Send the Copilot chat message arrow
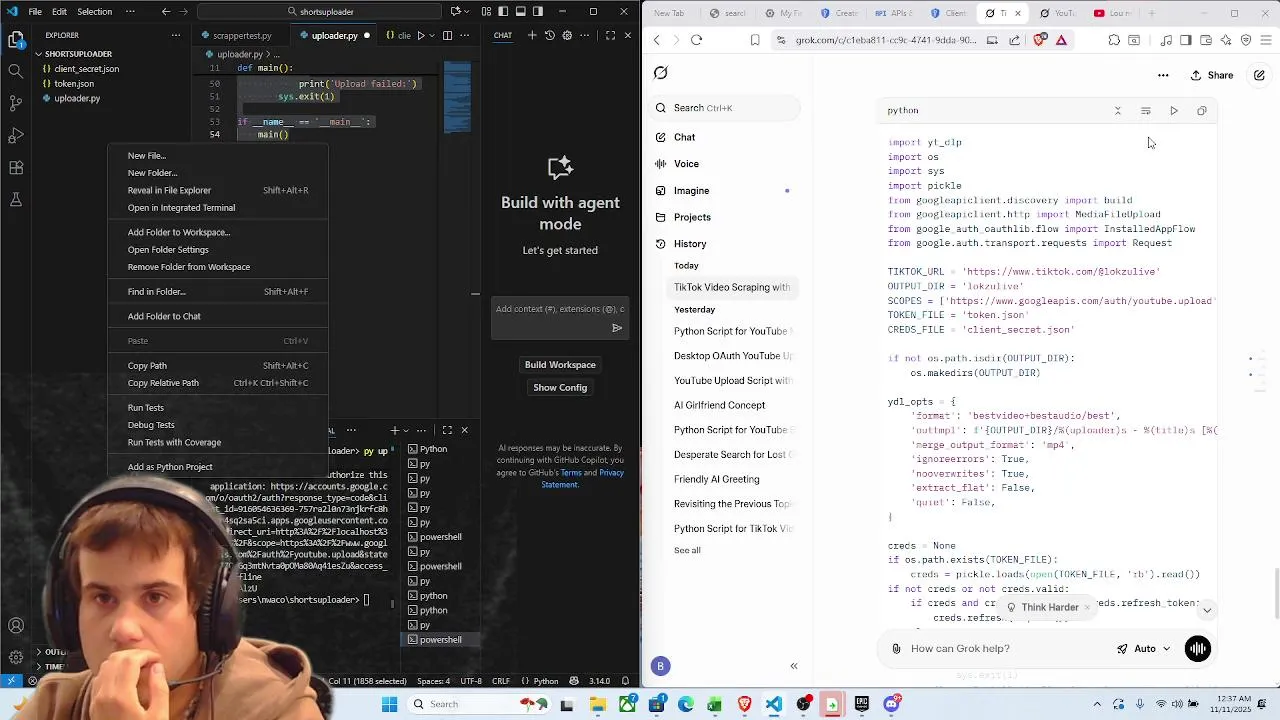1280x720 pixels. [x=617, y=328]
